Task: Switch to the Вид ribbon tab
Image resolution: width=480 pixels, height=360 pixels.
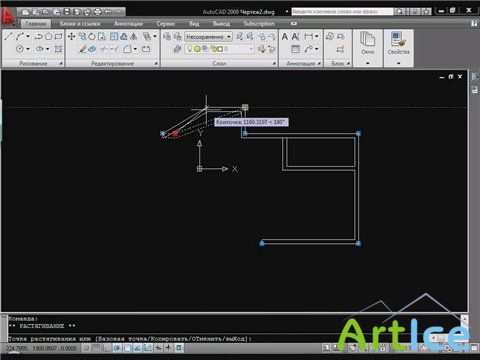Action: [194, 24]
